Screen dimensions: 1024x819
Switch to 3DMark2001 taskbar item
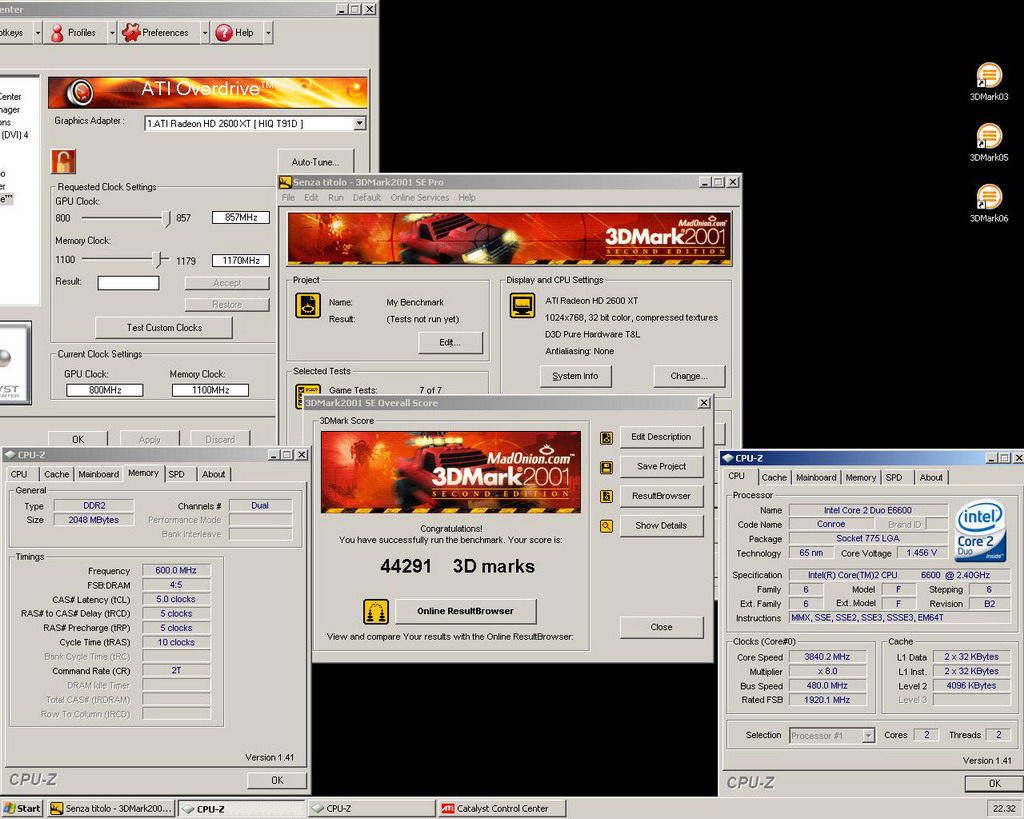pos(111,809)
